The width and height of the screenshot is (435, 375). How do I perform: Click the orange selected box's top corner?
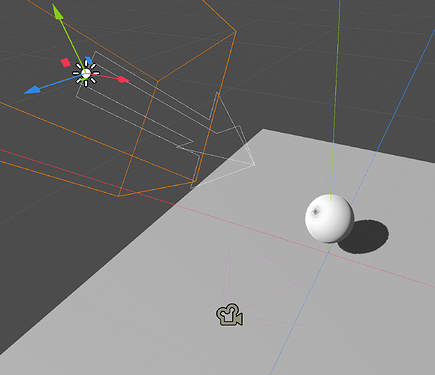click(236, 32)
